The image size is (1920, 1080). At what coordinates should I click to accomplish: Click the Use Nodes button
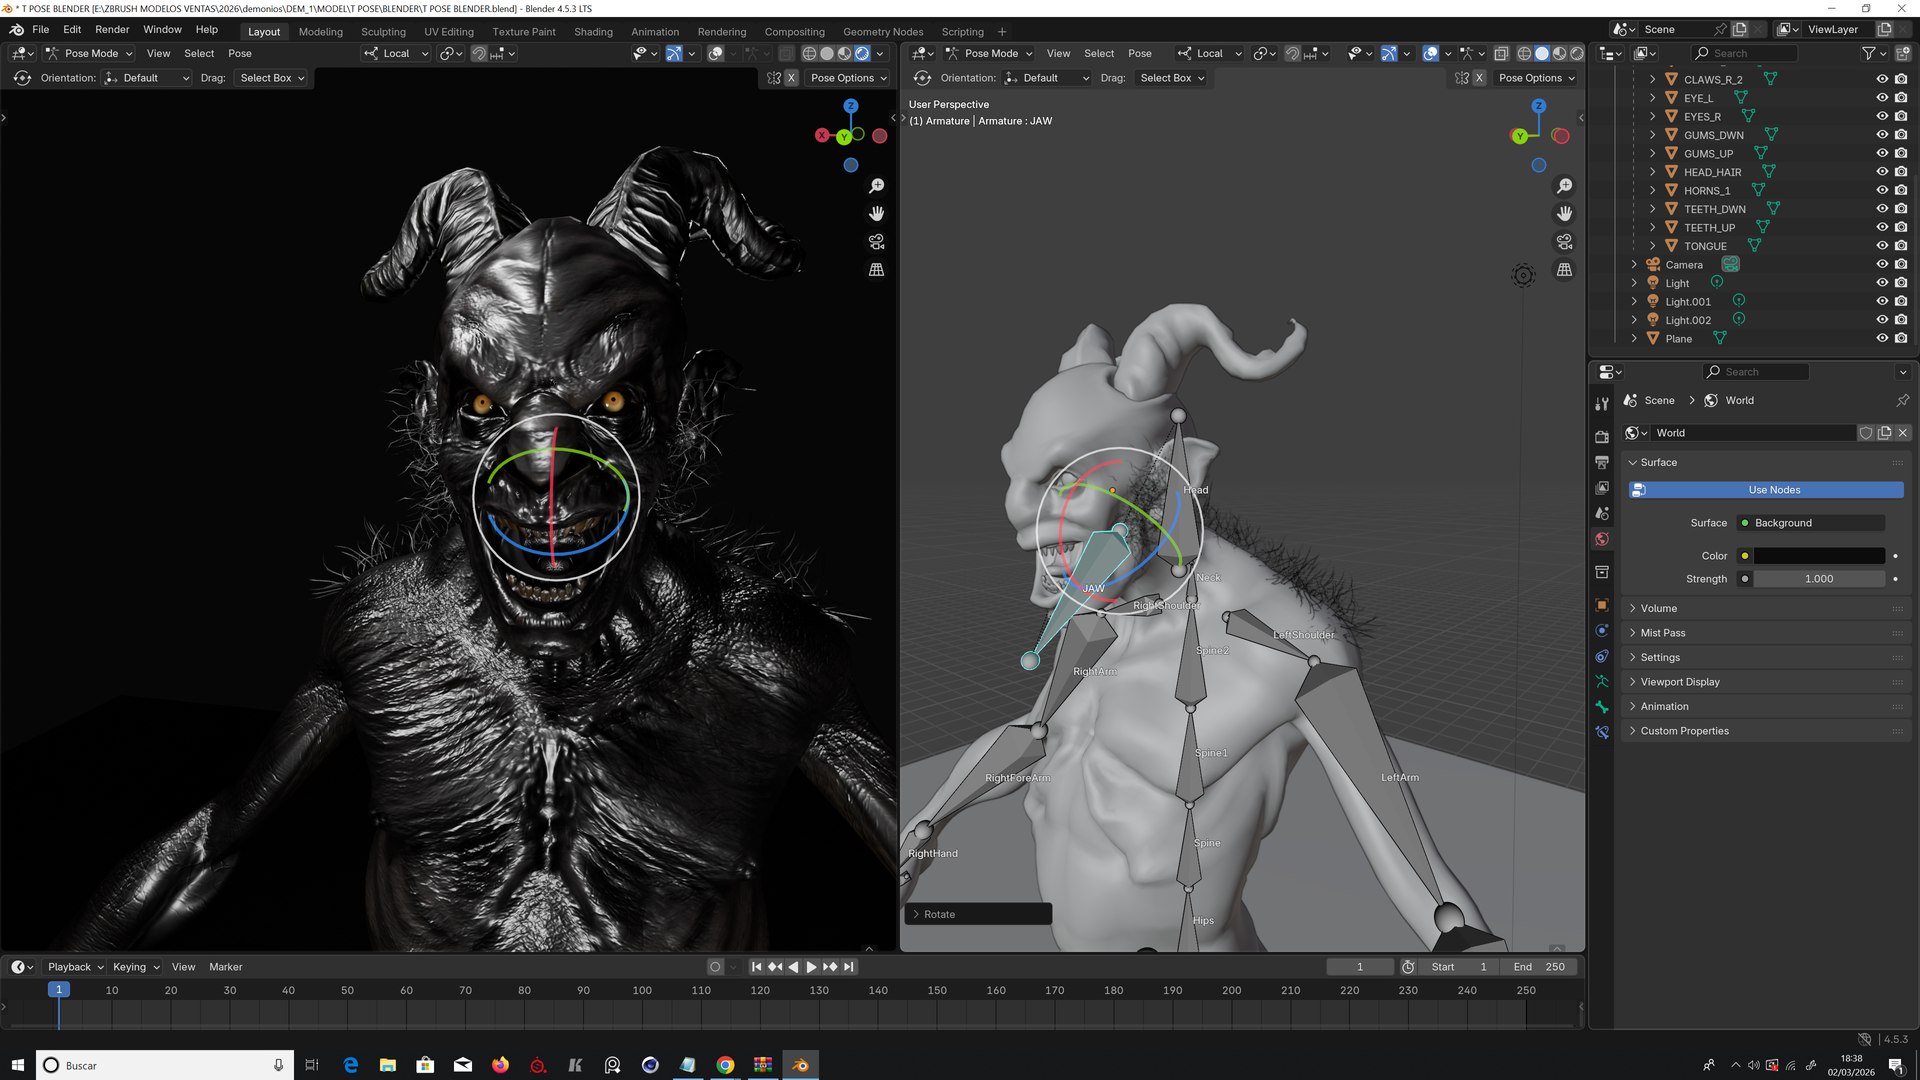point(1766,490)
